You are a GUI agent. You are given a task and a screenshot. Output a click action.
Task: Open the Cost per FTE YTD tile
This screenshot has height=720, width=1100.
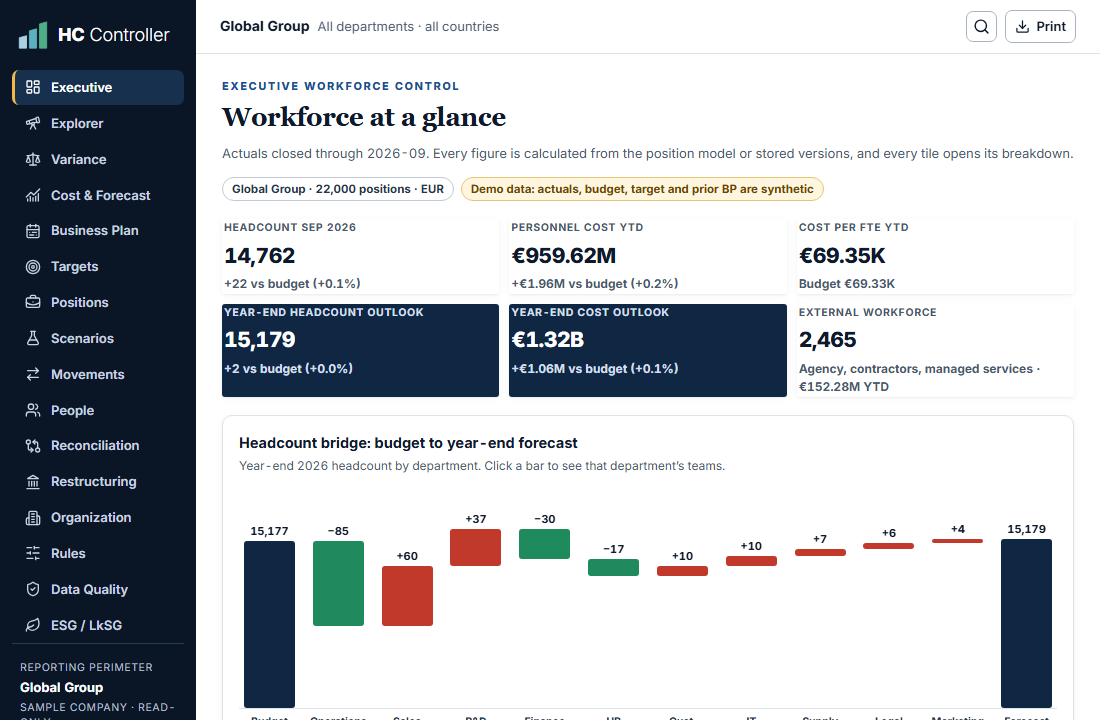tap(935, 256)
